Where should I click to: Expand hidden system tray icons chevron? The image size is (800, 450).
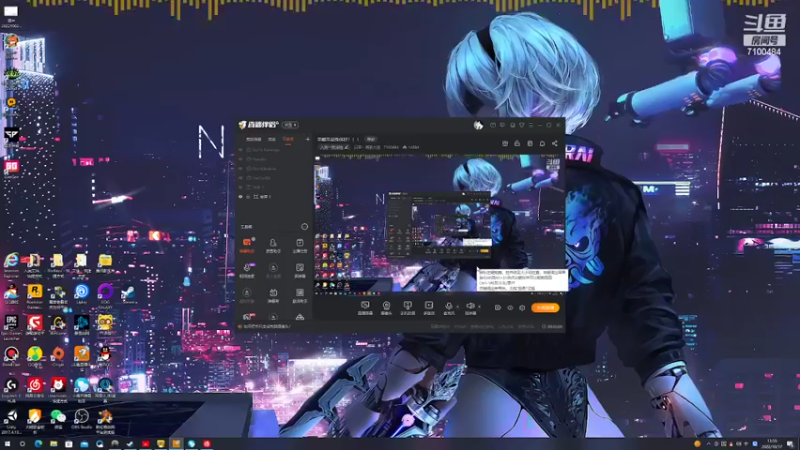click(x=708, y=444)
